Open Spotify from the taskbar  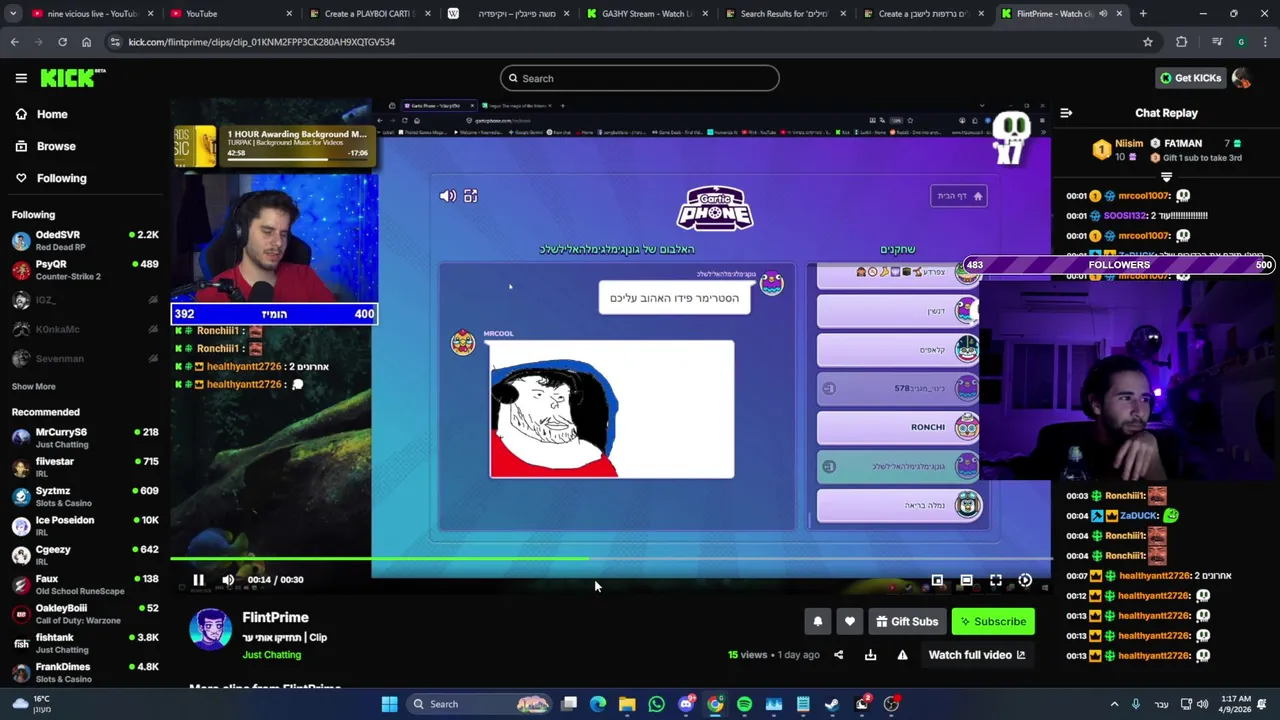coord(744,704)
